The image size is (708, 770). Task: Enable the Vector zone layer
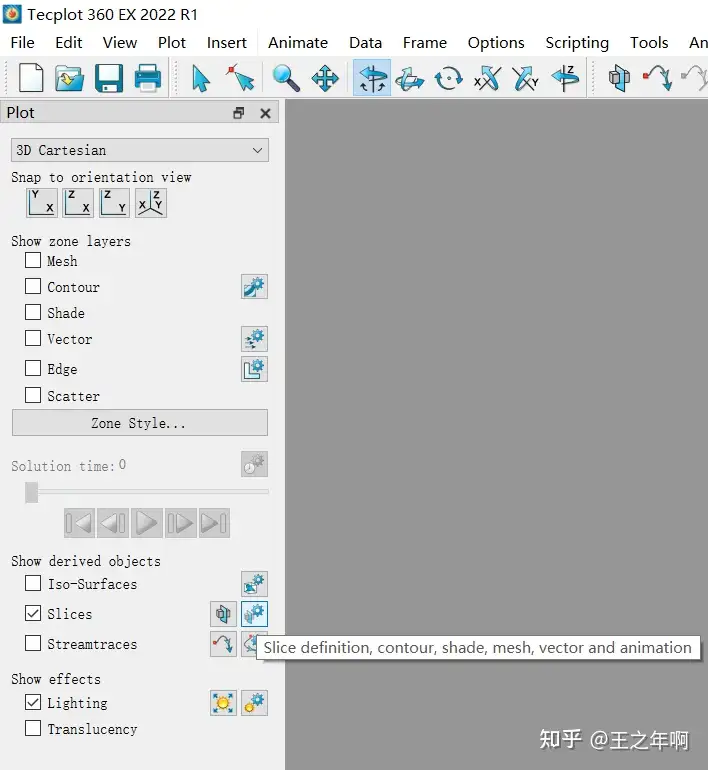click(33, 338)
